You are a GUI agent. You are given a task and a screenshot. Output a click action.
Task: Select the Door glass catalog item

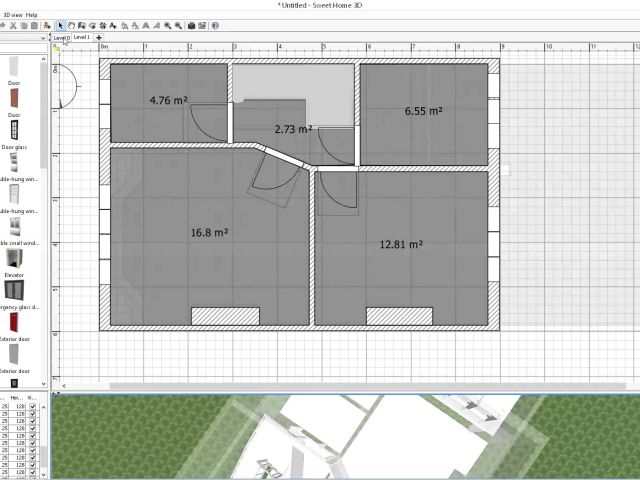(14, 164)
